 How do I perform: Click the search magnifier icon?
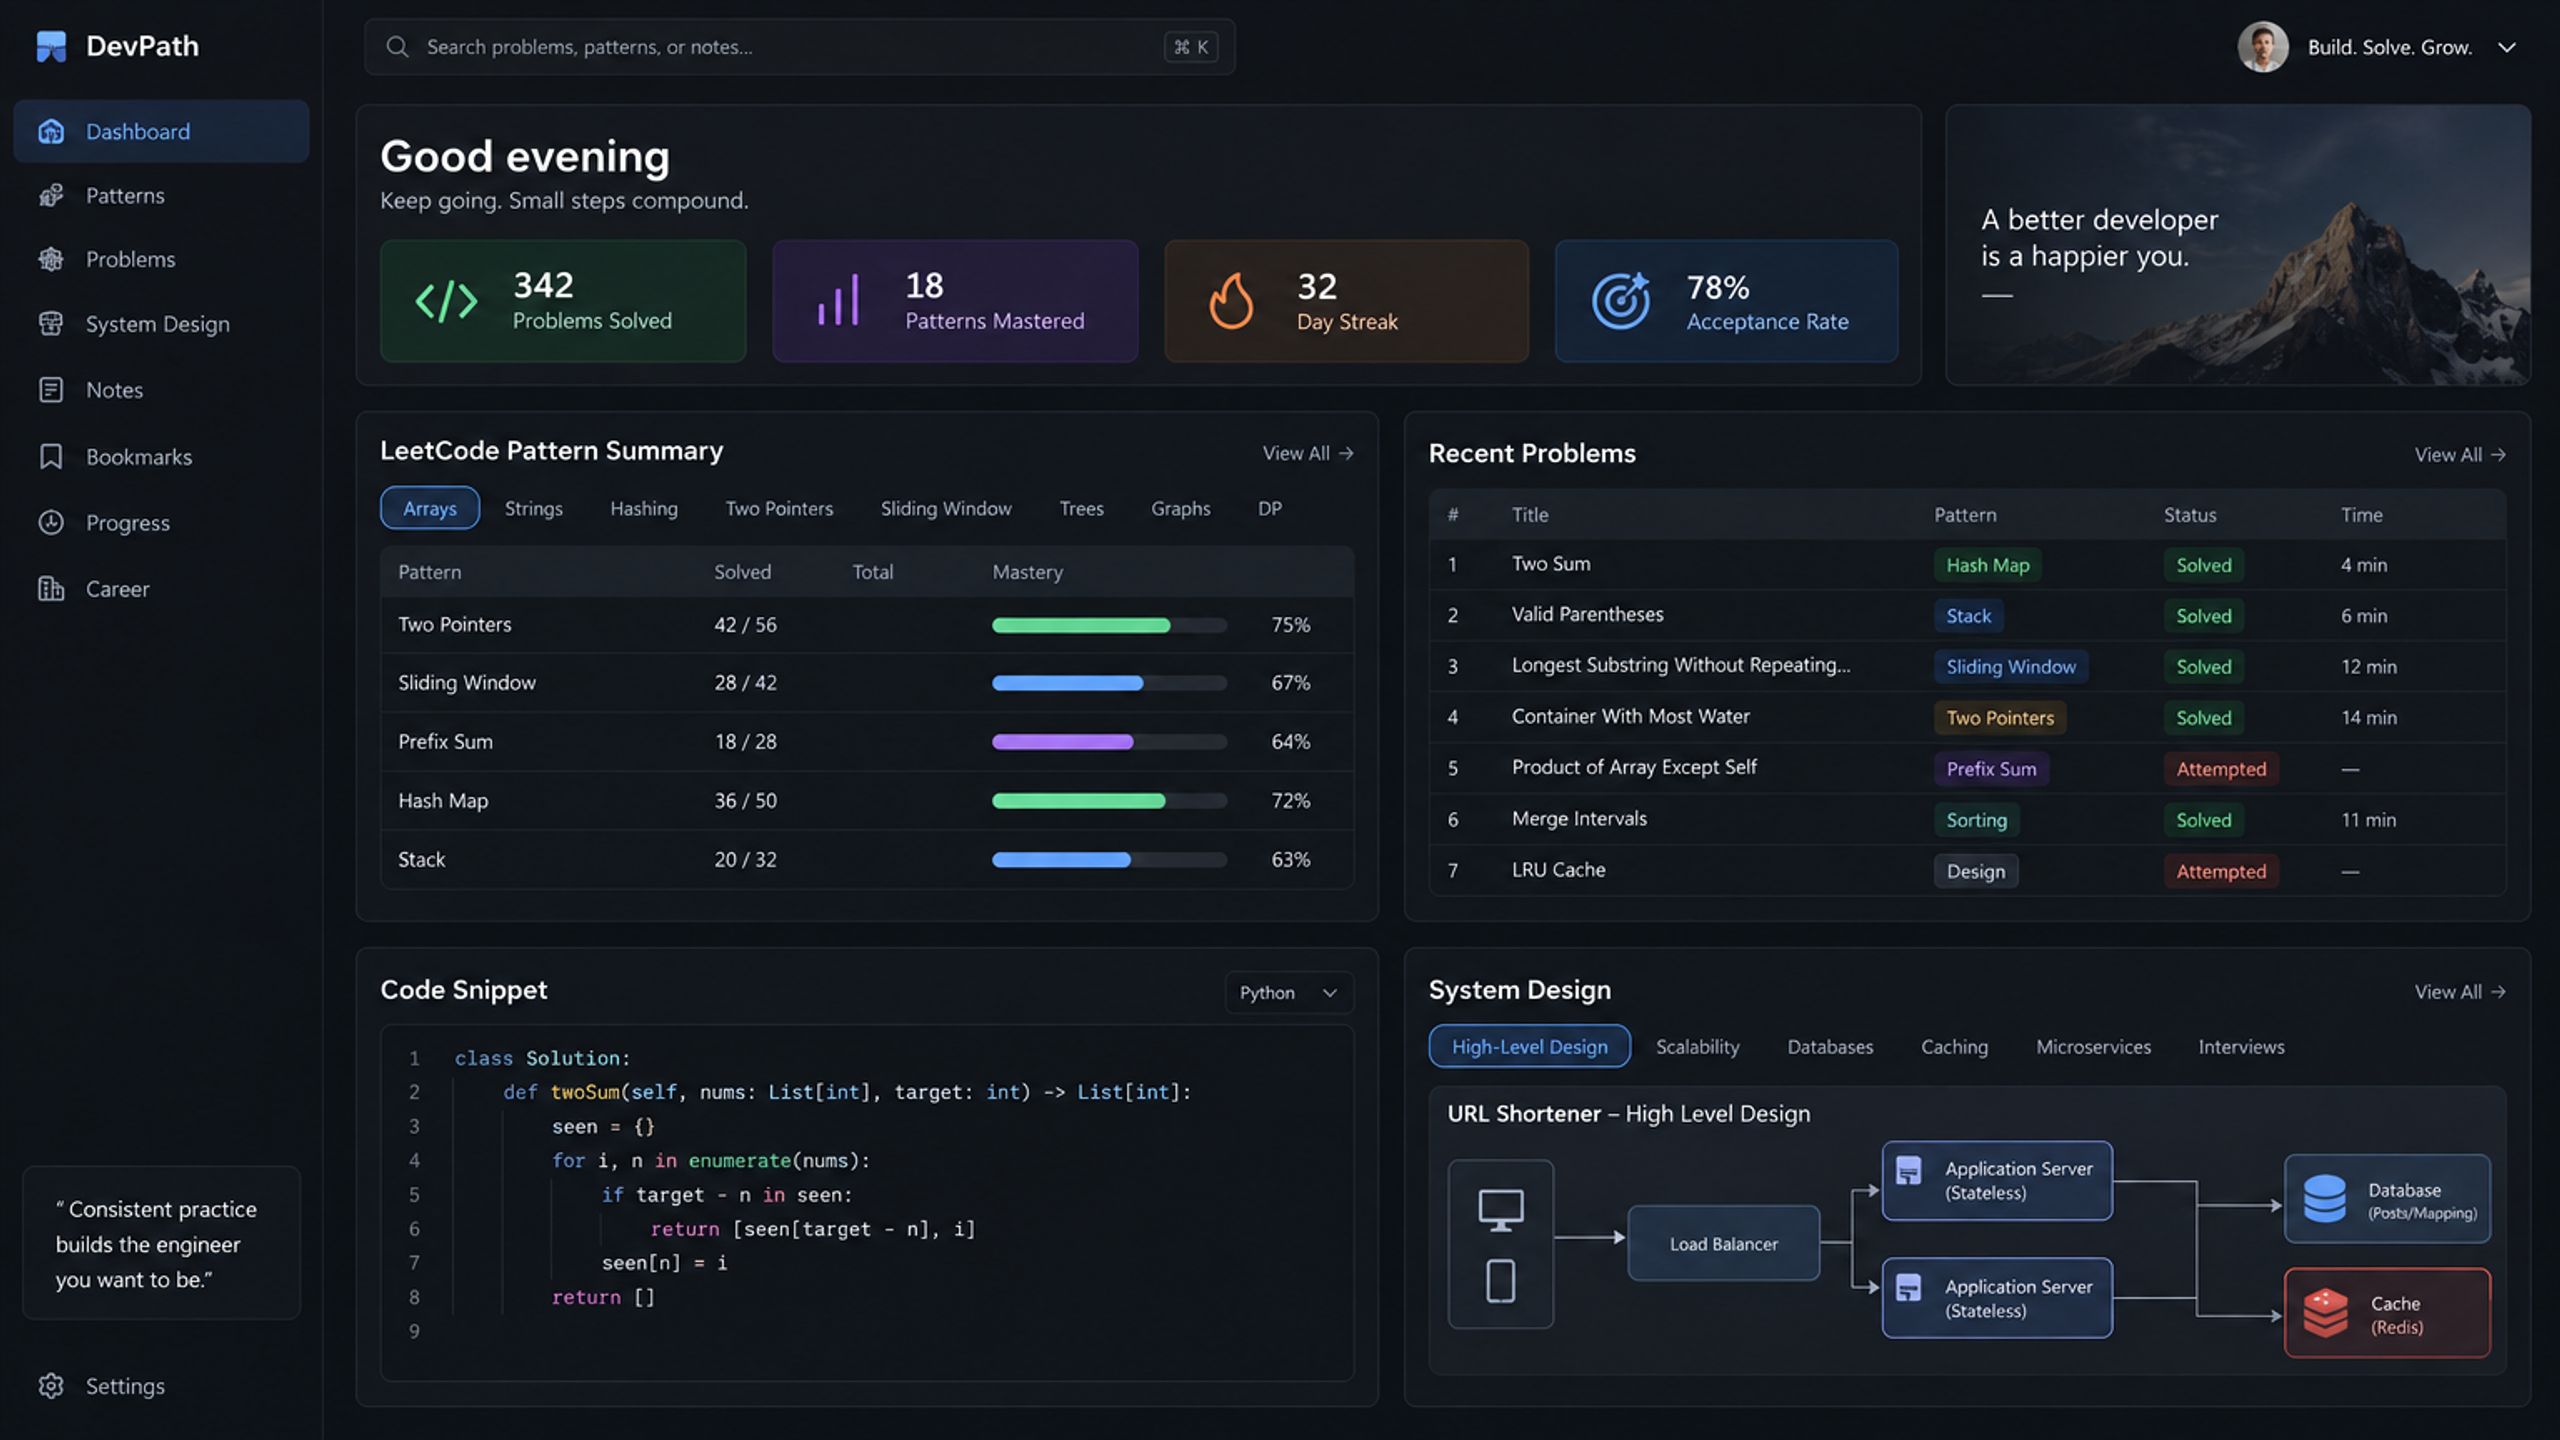397,47
